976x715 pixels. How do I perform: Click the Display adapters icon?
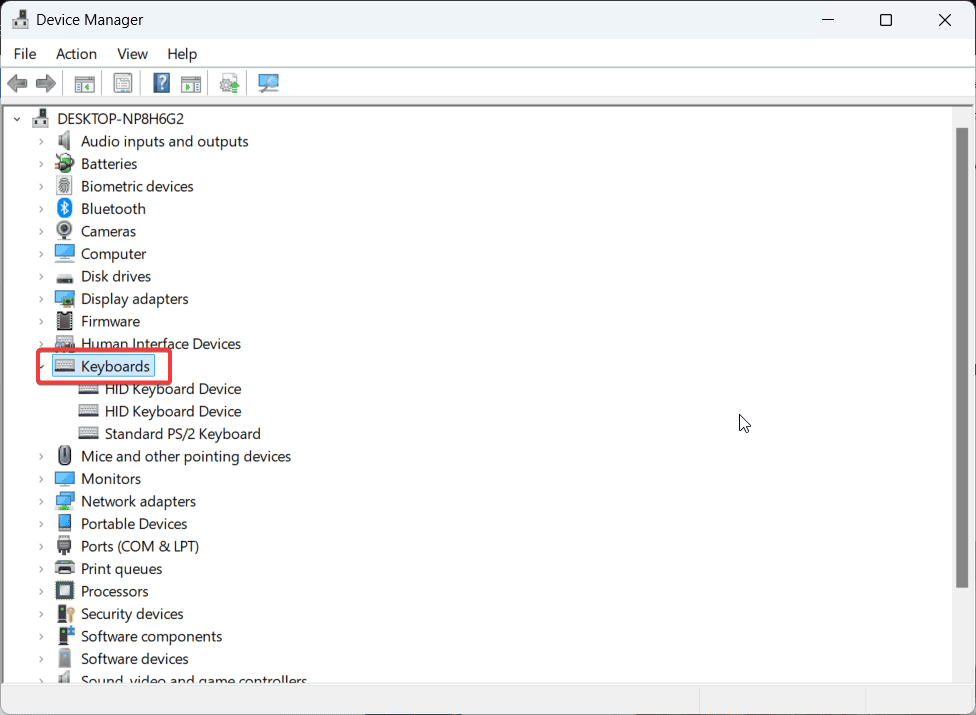(64, 299)
